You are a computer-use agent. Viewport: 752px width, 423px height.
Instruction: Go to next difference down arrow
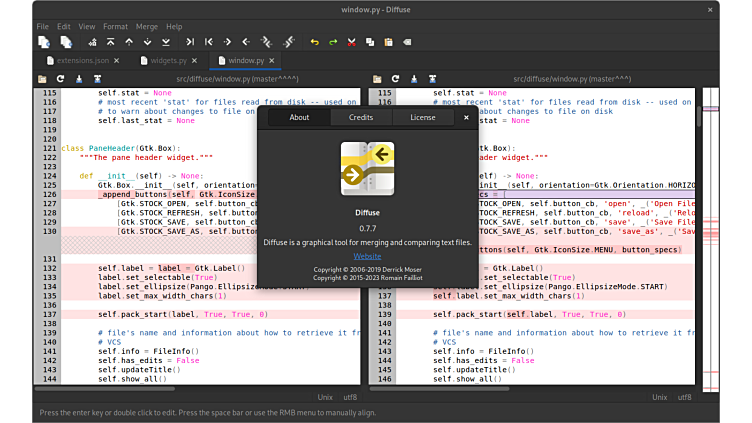point(147,42)
